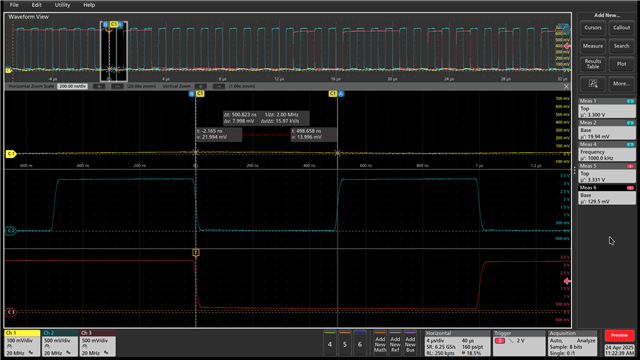
Task: Click Add New Ref
Action: (x=395, y=344)
